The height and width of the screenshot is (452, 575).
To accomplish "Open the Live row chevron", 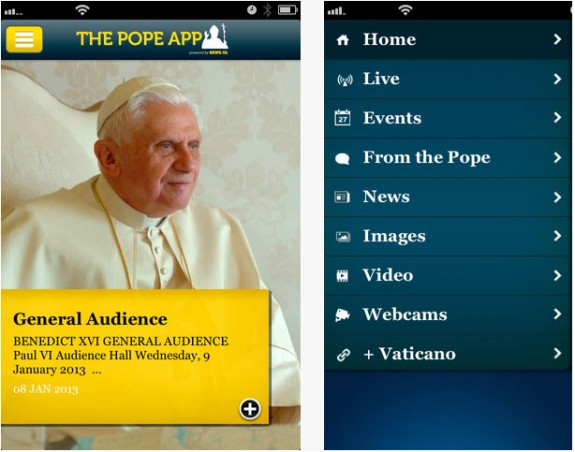I will click(557, 79).
